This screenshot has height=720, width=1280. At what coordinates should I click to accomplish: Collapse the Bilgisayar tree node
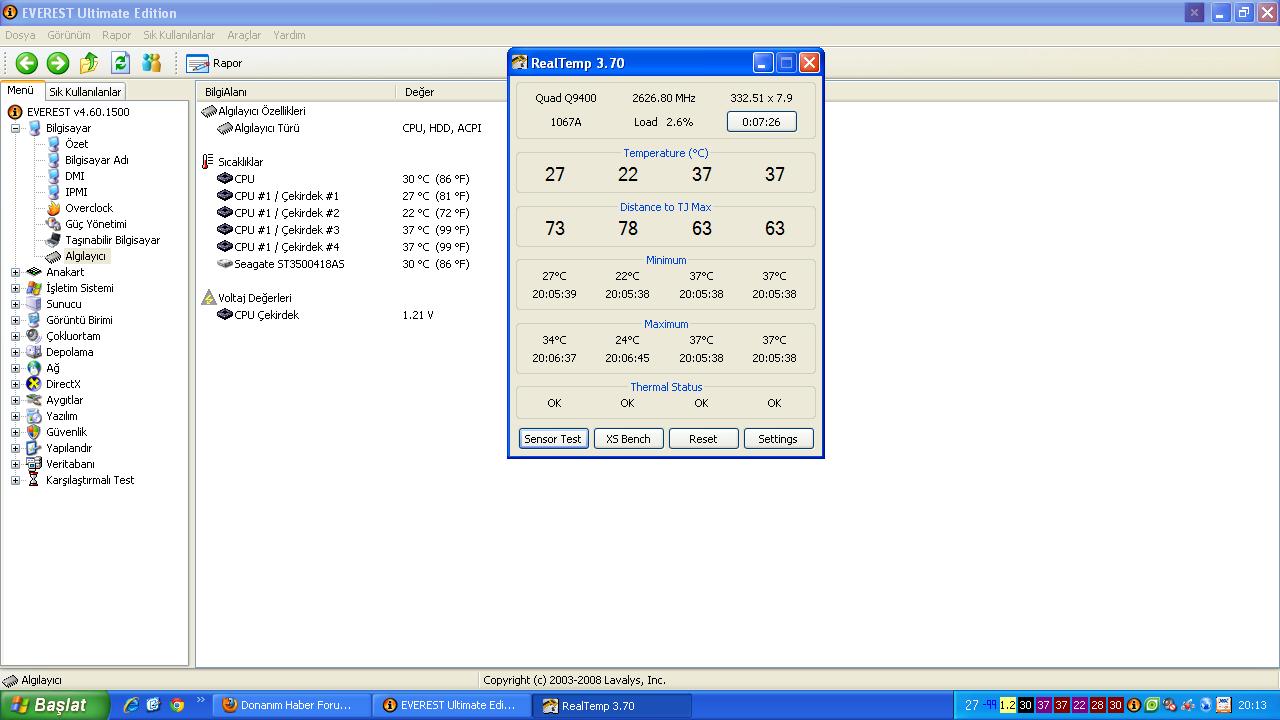[15, 128]
